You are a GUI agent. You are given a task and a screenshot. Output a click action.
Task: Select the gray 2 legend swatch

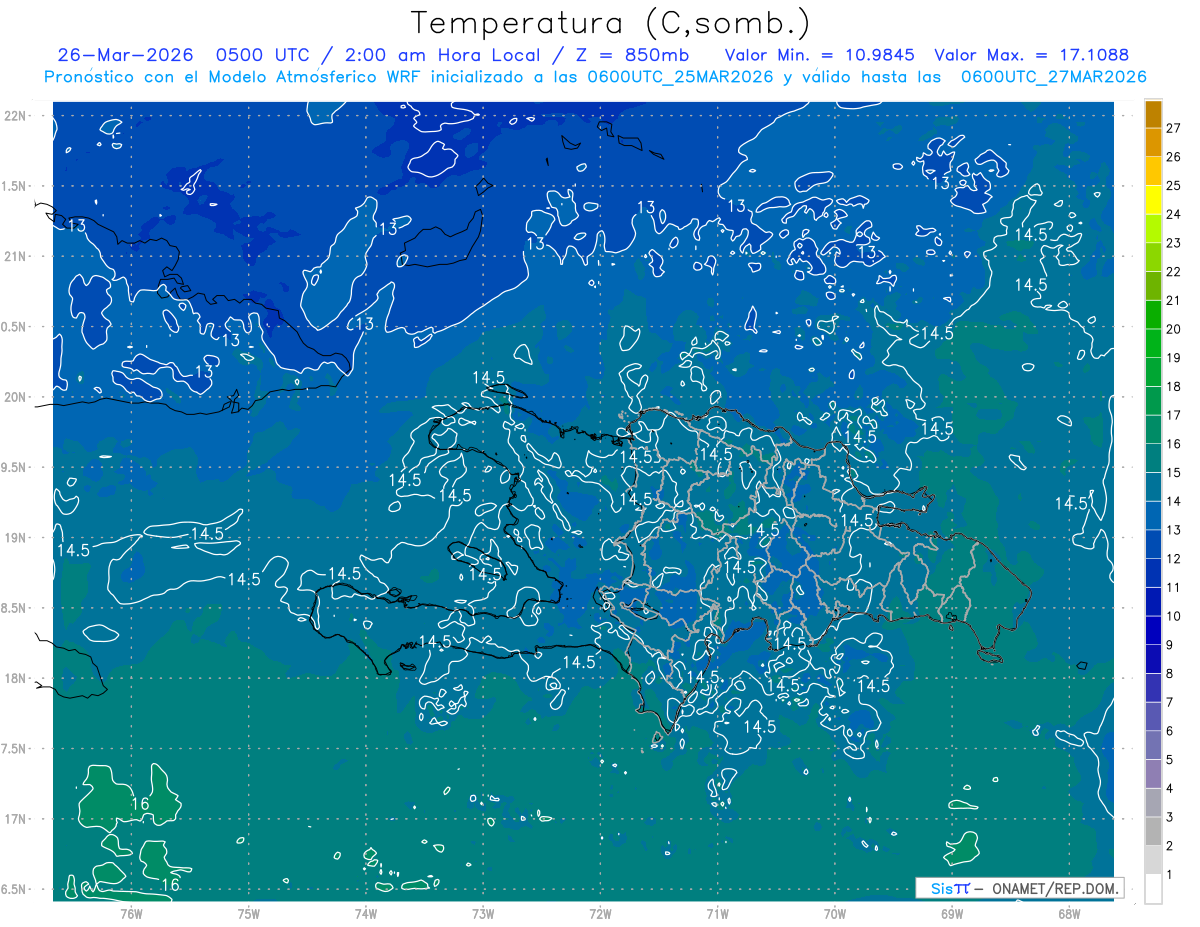1153,832
